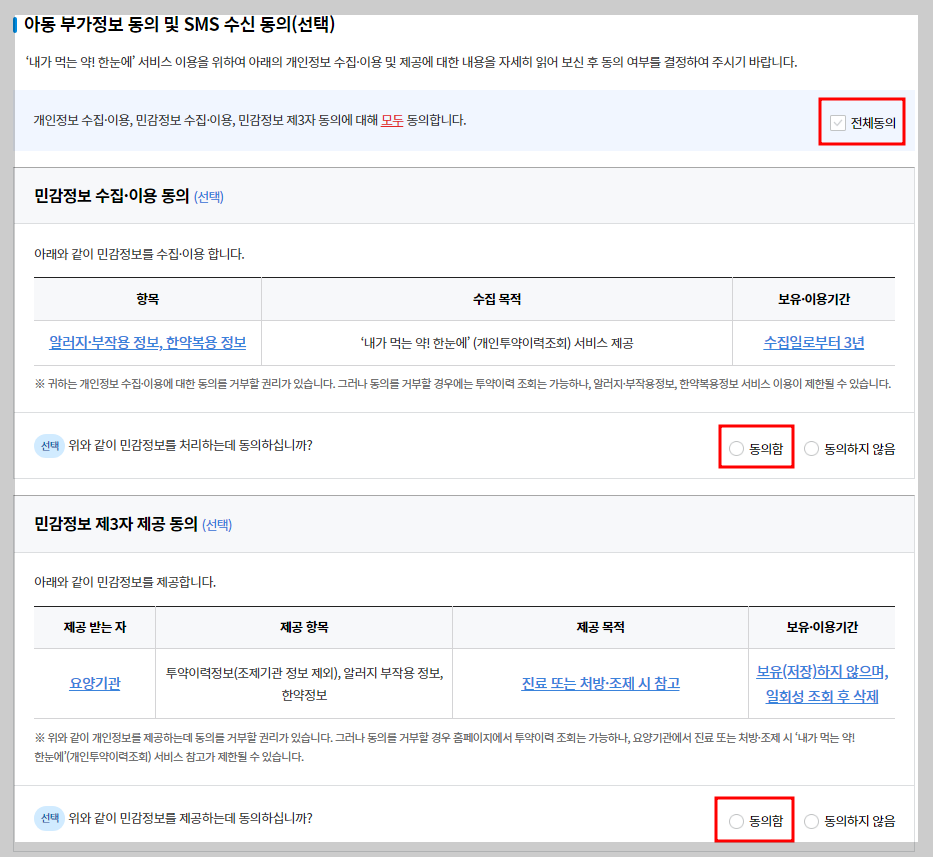Select 동의함 for 민감정보 제공 동의
Image resolution: width=933 pixels, height=857 pixels.
click(x=737, y=821)
